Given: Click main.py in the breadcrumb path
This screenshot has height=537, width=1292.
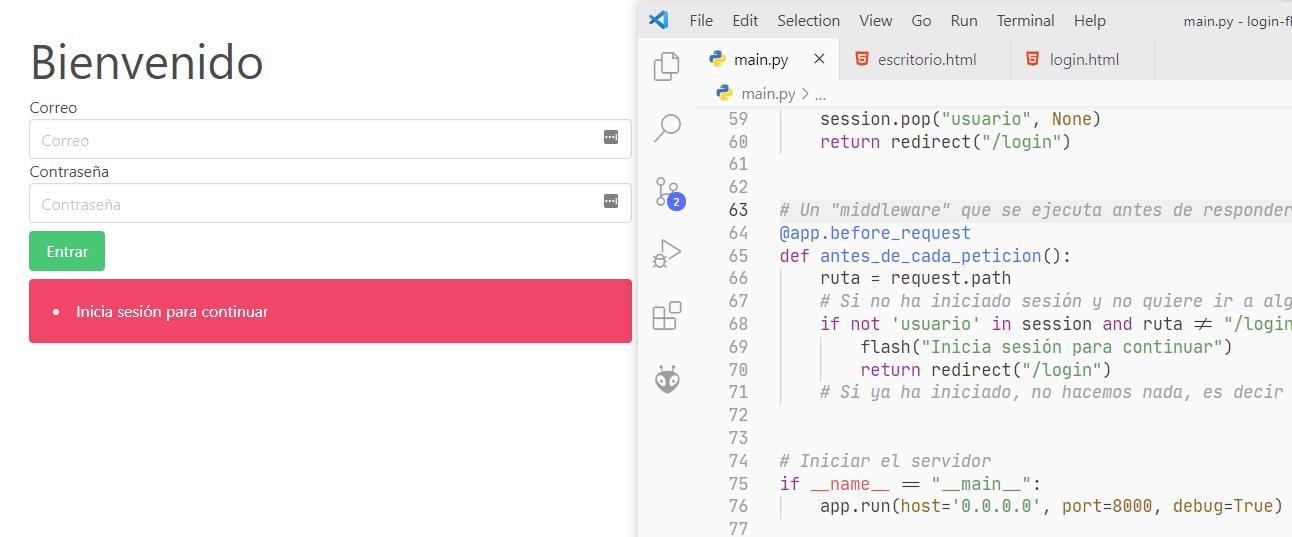Looking at the screenshot, I should [767, 94].
